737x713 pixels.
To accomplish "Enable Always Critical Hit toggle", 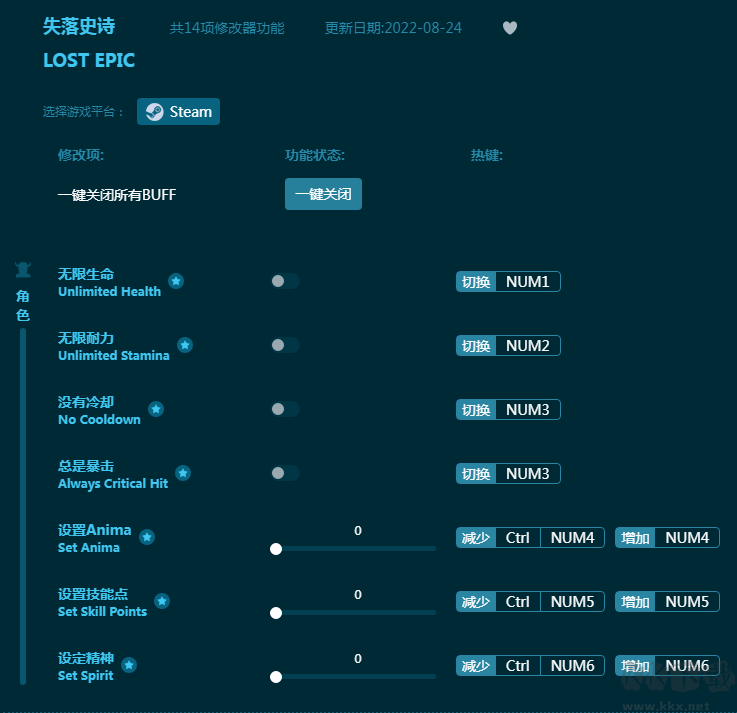I will click(x=284, y=473).
